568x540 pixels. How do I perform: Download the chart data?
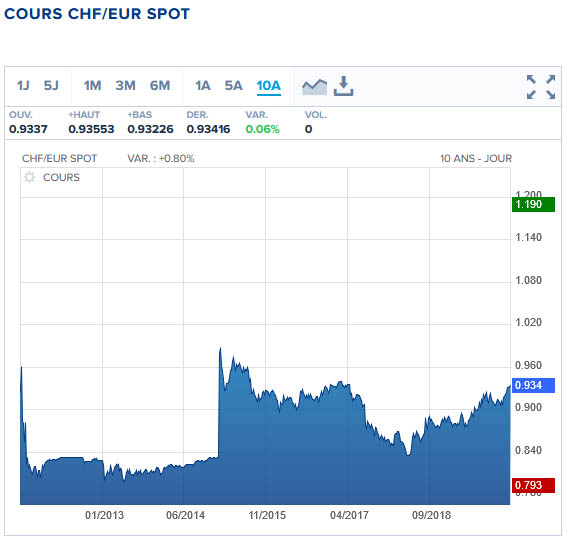click(x=343, y=86)
